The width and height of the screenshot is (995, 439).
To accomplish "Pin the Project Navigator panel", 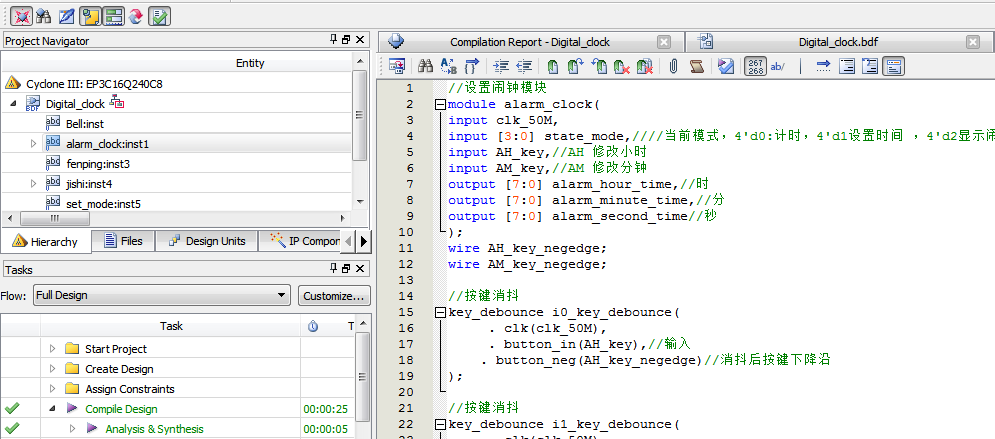I will [334, 40].
